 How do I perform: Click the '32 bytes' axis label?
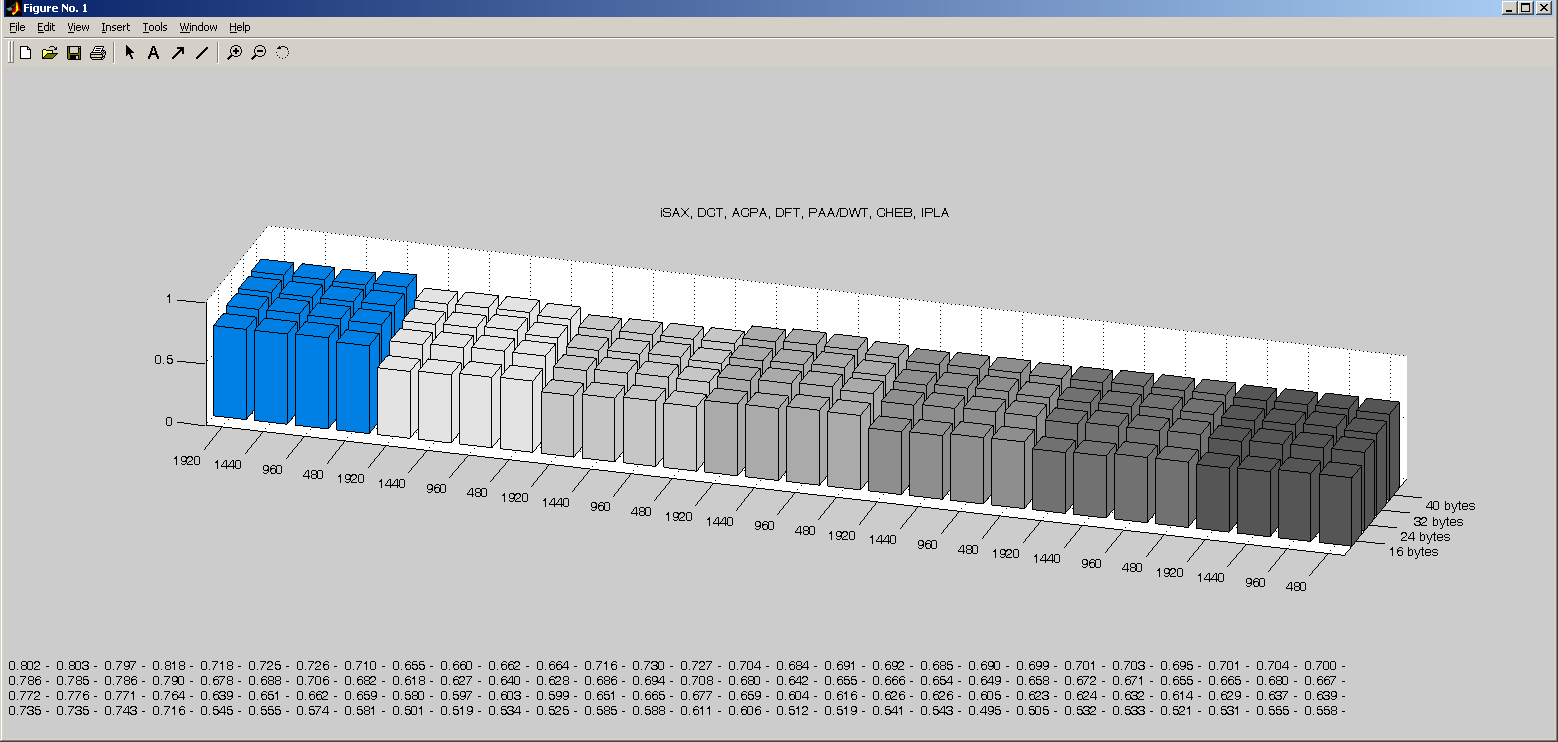(1437, 521)
